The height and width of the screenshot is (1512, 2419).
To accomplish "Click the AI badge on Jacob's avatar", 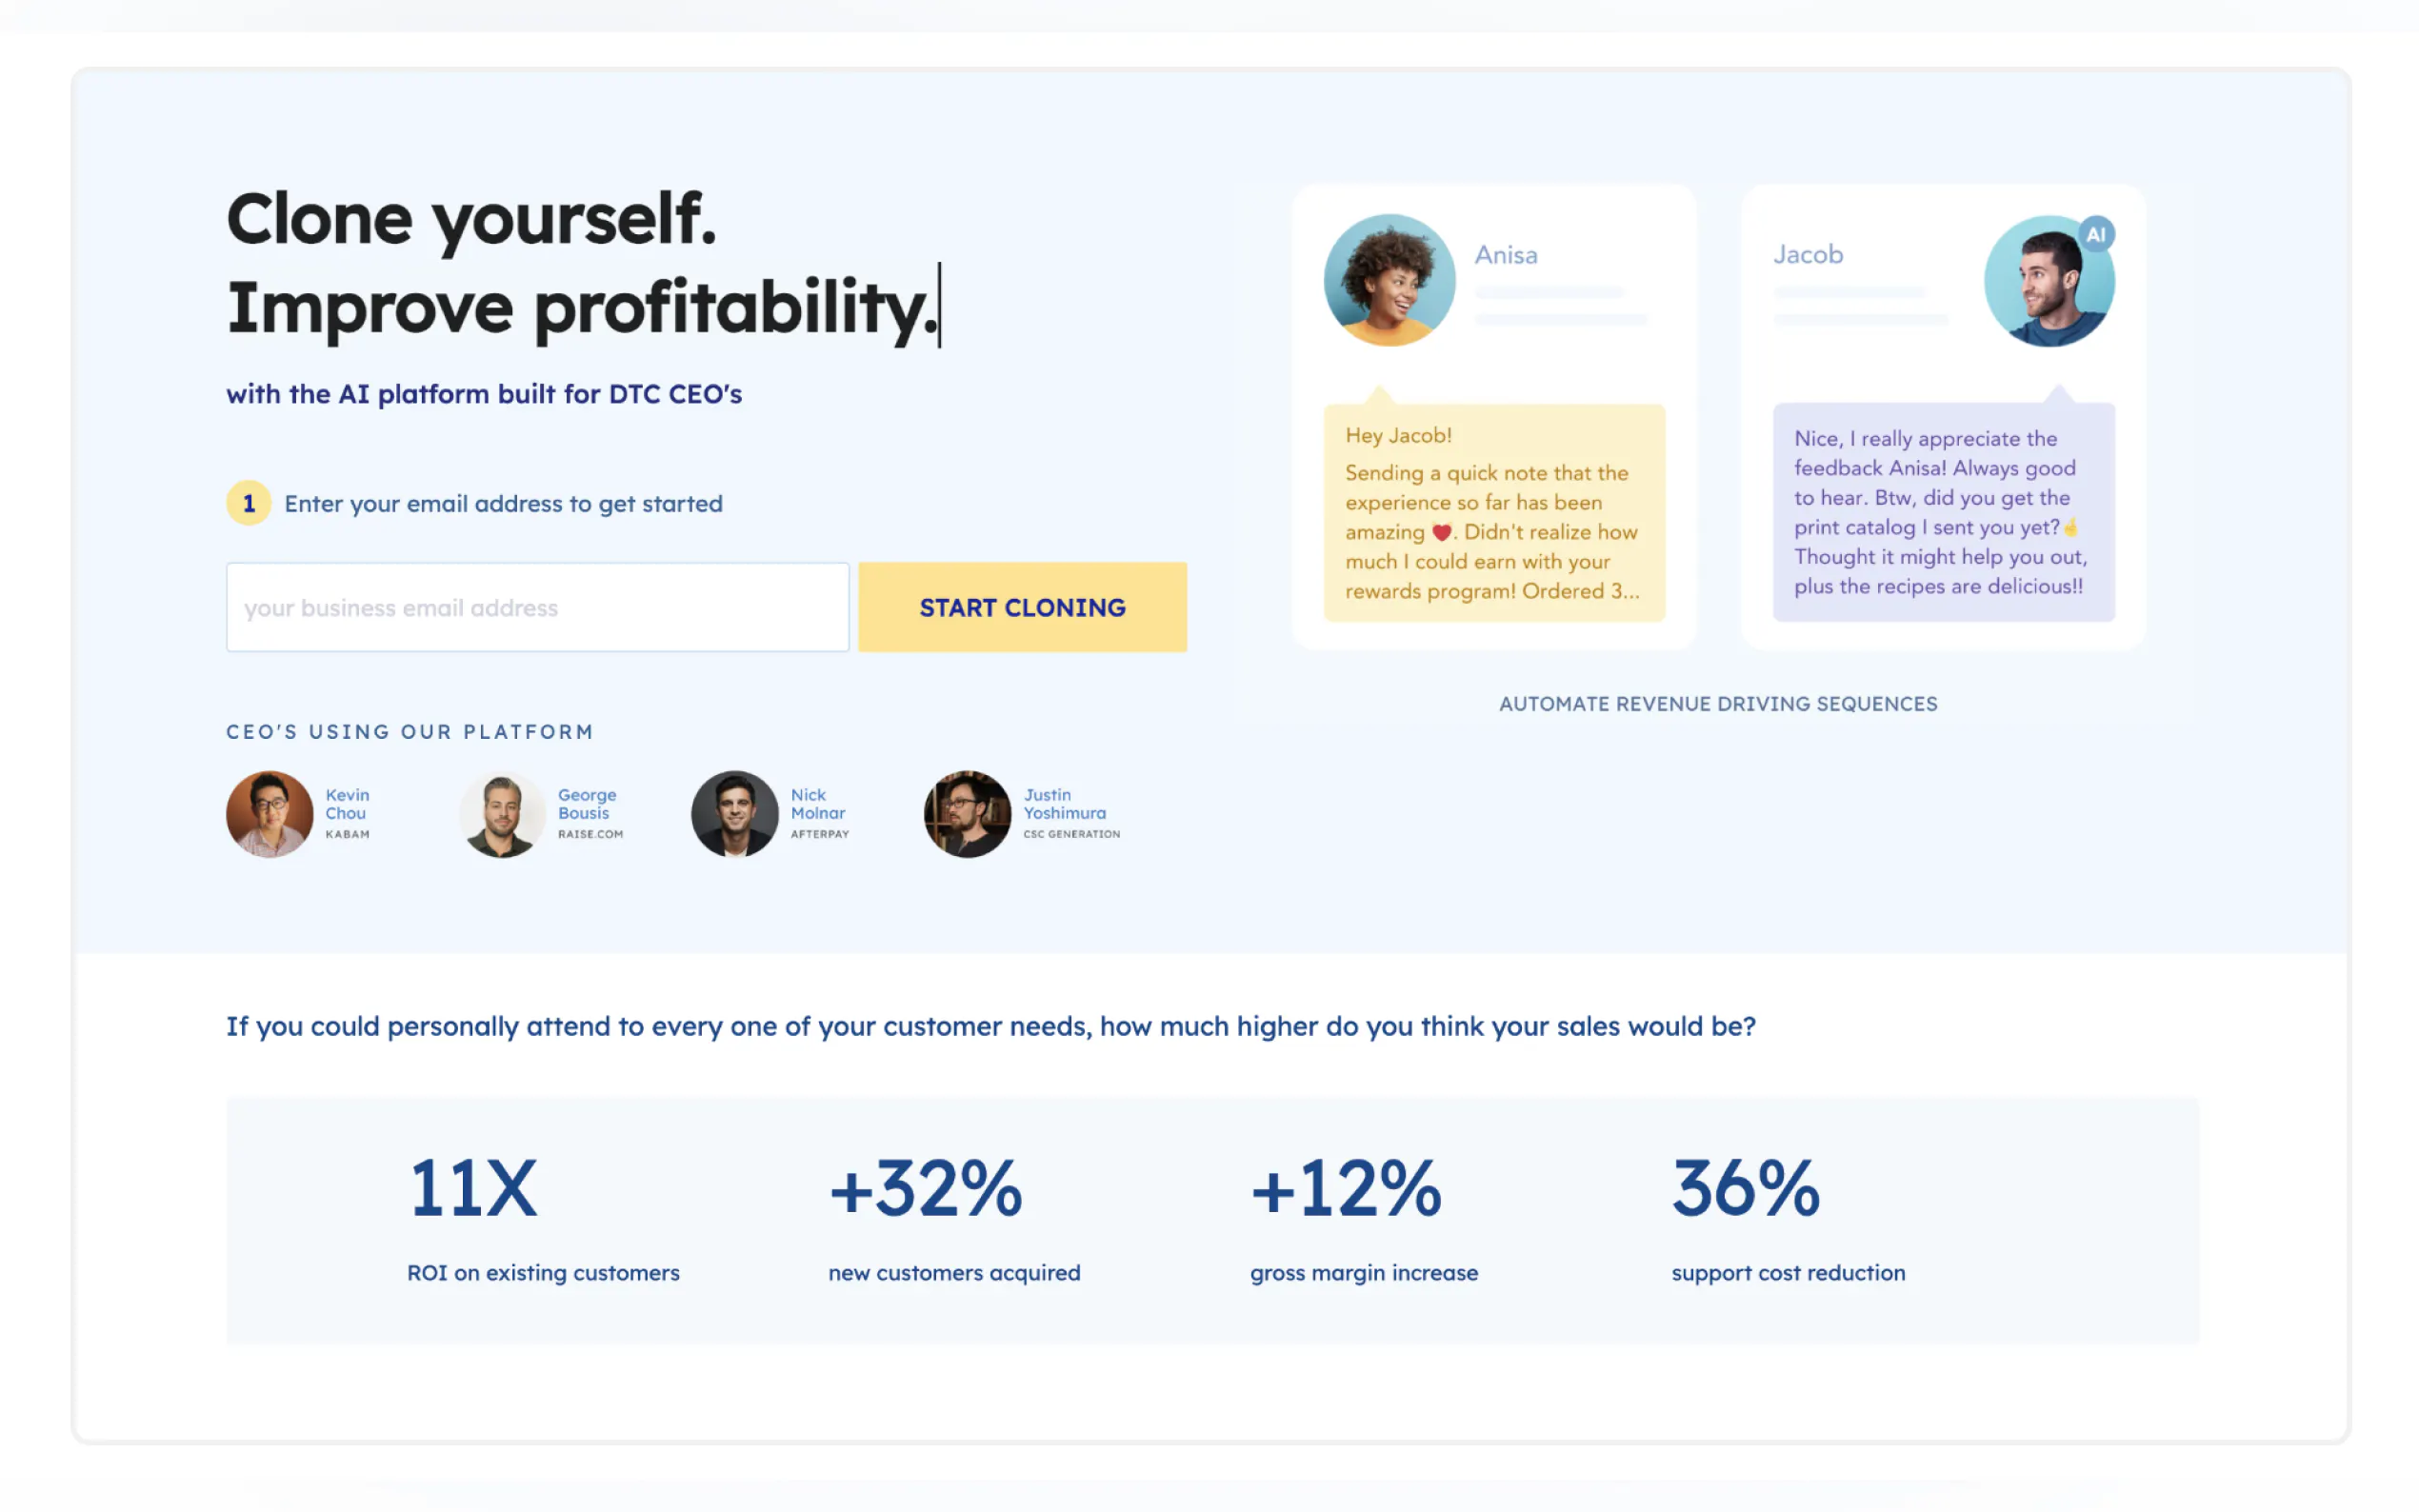I will [x=2096, y=234].
